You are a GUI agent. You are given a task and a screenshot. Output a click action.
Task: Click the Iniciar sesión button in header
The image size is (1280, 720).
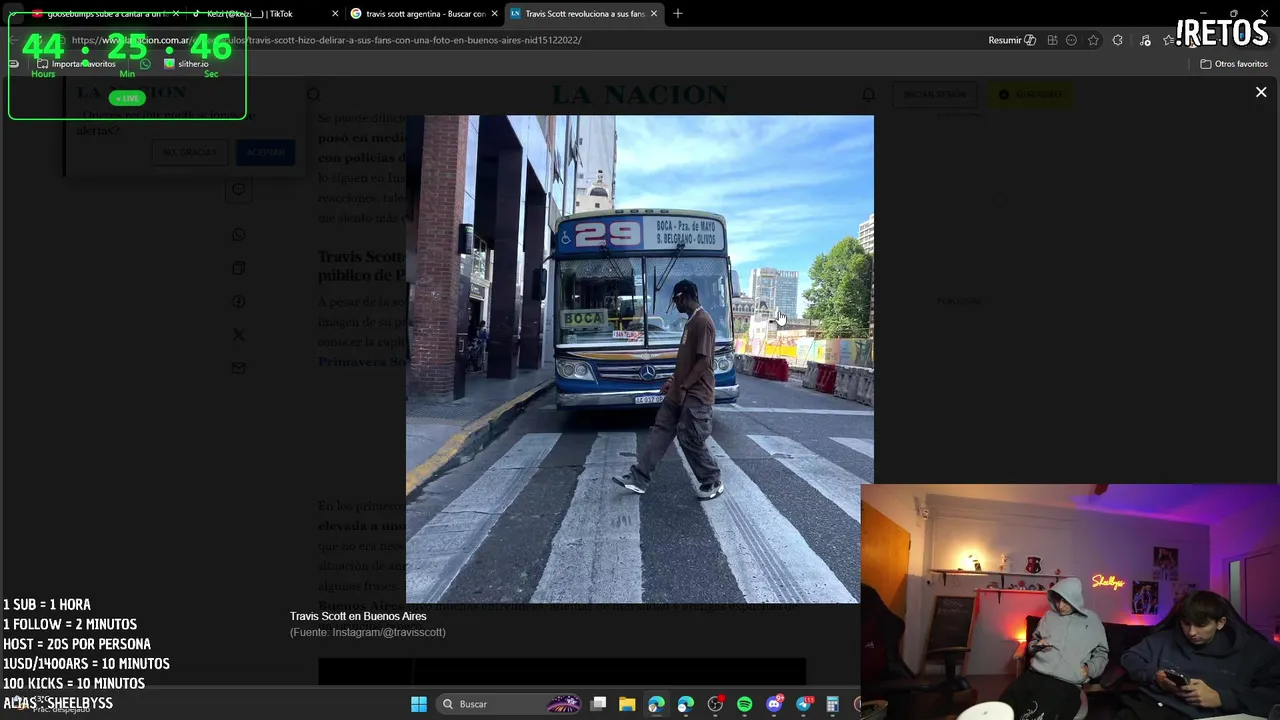[x=935, y=94]
